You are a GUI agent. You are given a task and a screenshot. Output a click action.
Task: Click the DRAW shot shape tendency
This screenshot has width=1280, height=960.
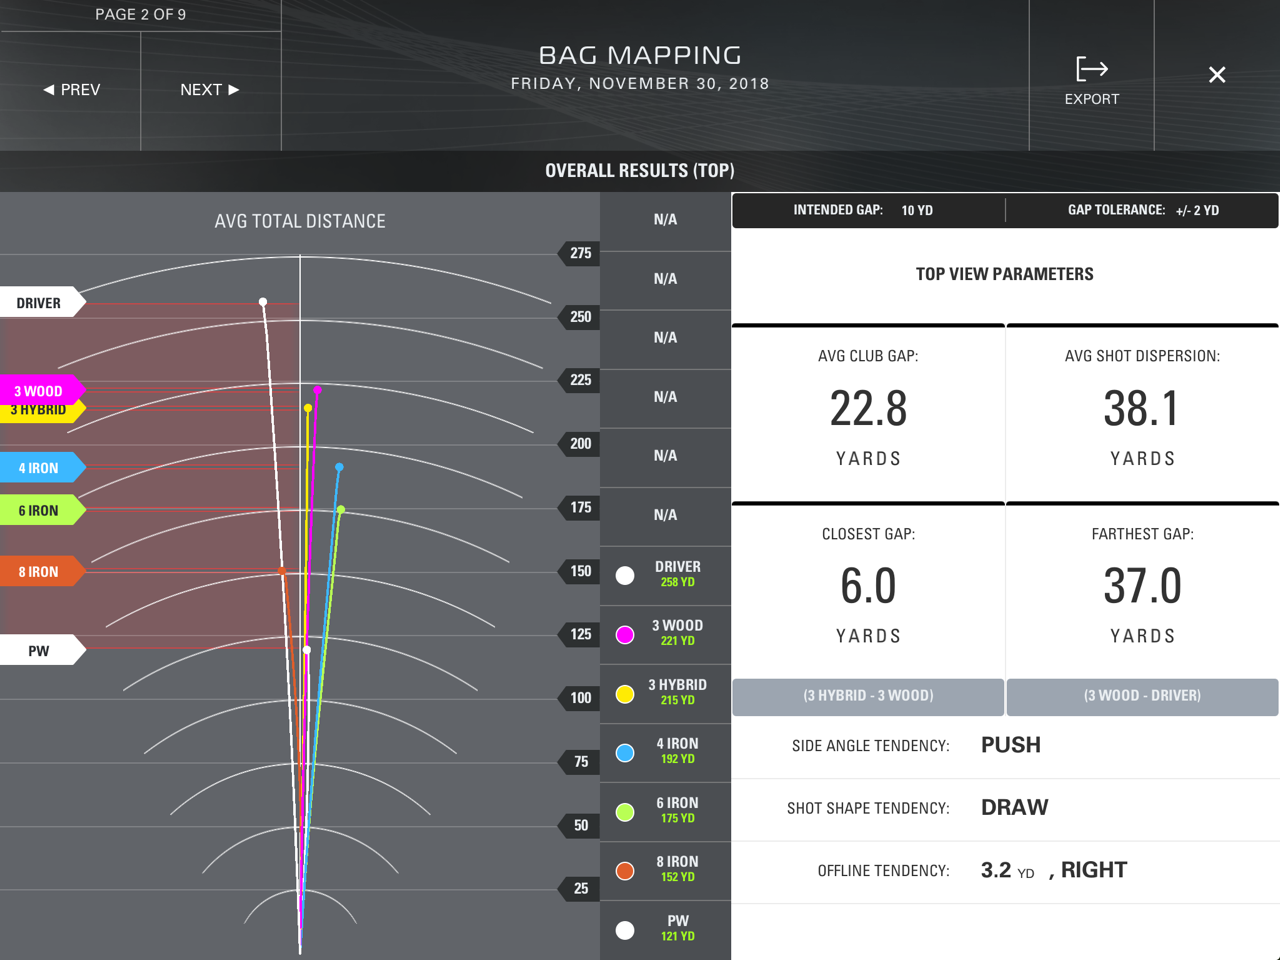point(1014,808)
